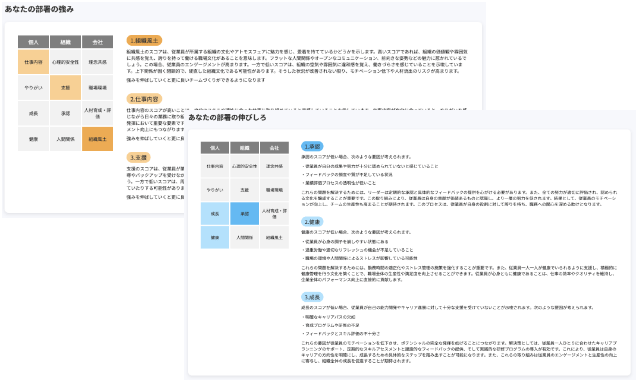Screen dimensions: 638x382
Task: Click dark blue 承認 cell in 伸びしろ table
Action: (245, 214)
